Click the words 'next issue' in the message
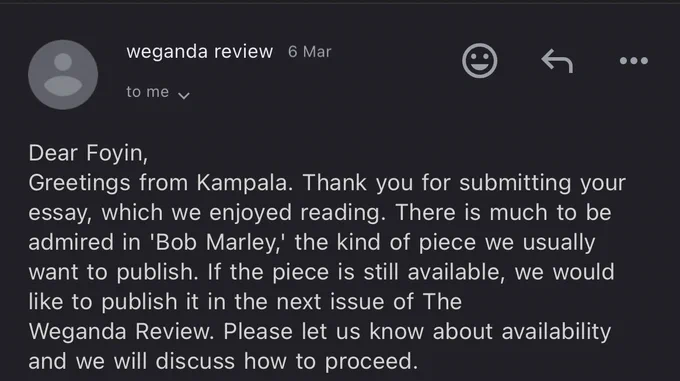The image size is (680, 381). click(x=330, y=302)
